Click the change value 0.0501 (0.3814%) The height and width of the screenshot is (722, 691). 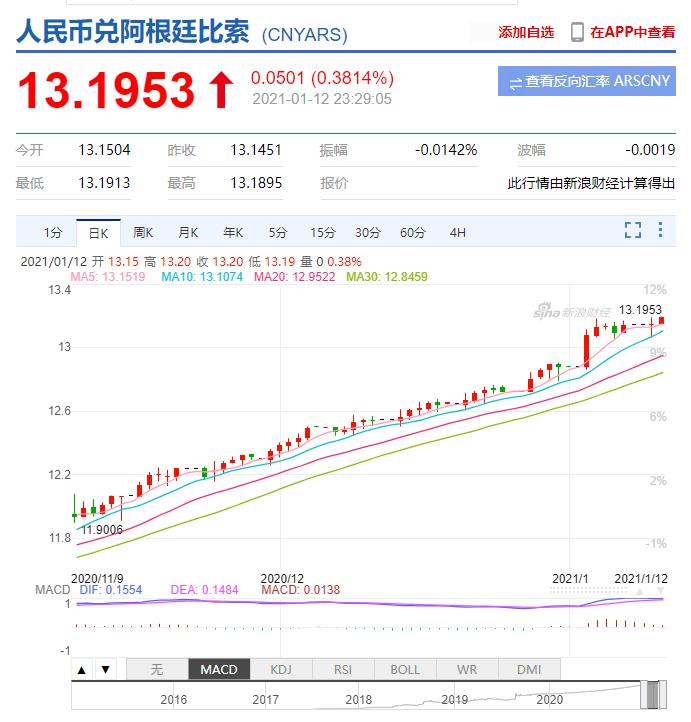pos(322,78)
